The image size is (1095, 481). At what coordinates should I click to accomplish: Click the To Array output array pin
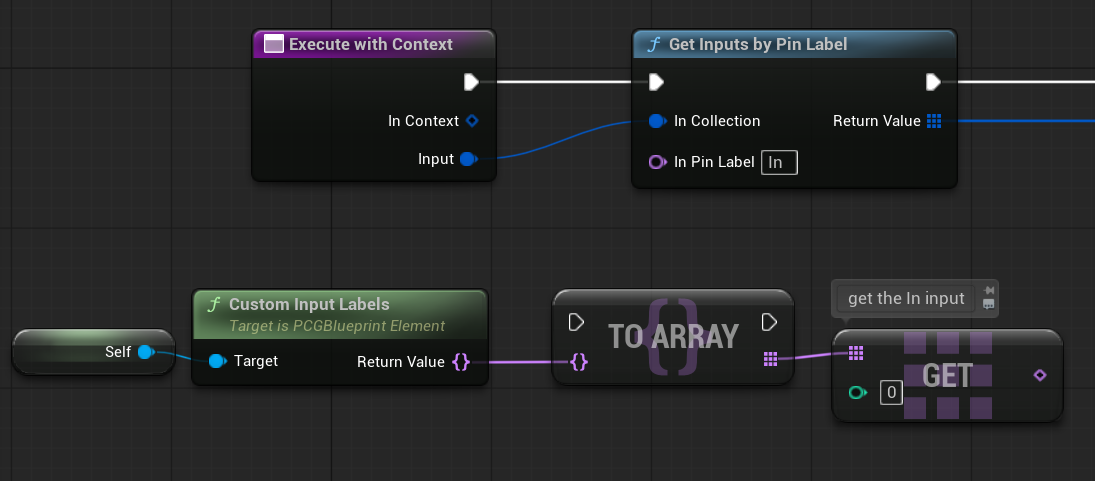point(770,358)
